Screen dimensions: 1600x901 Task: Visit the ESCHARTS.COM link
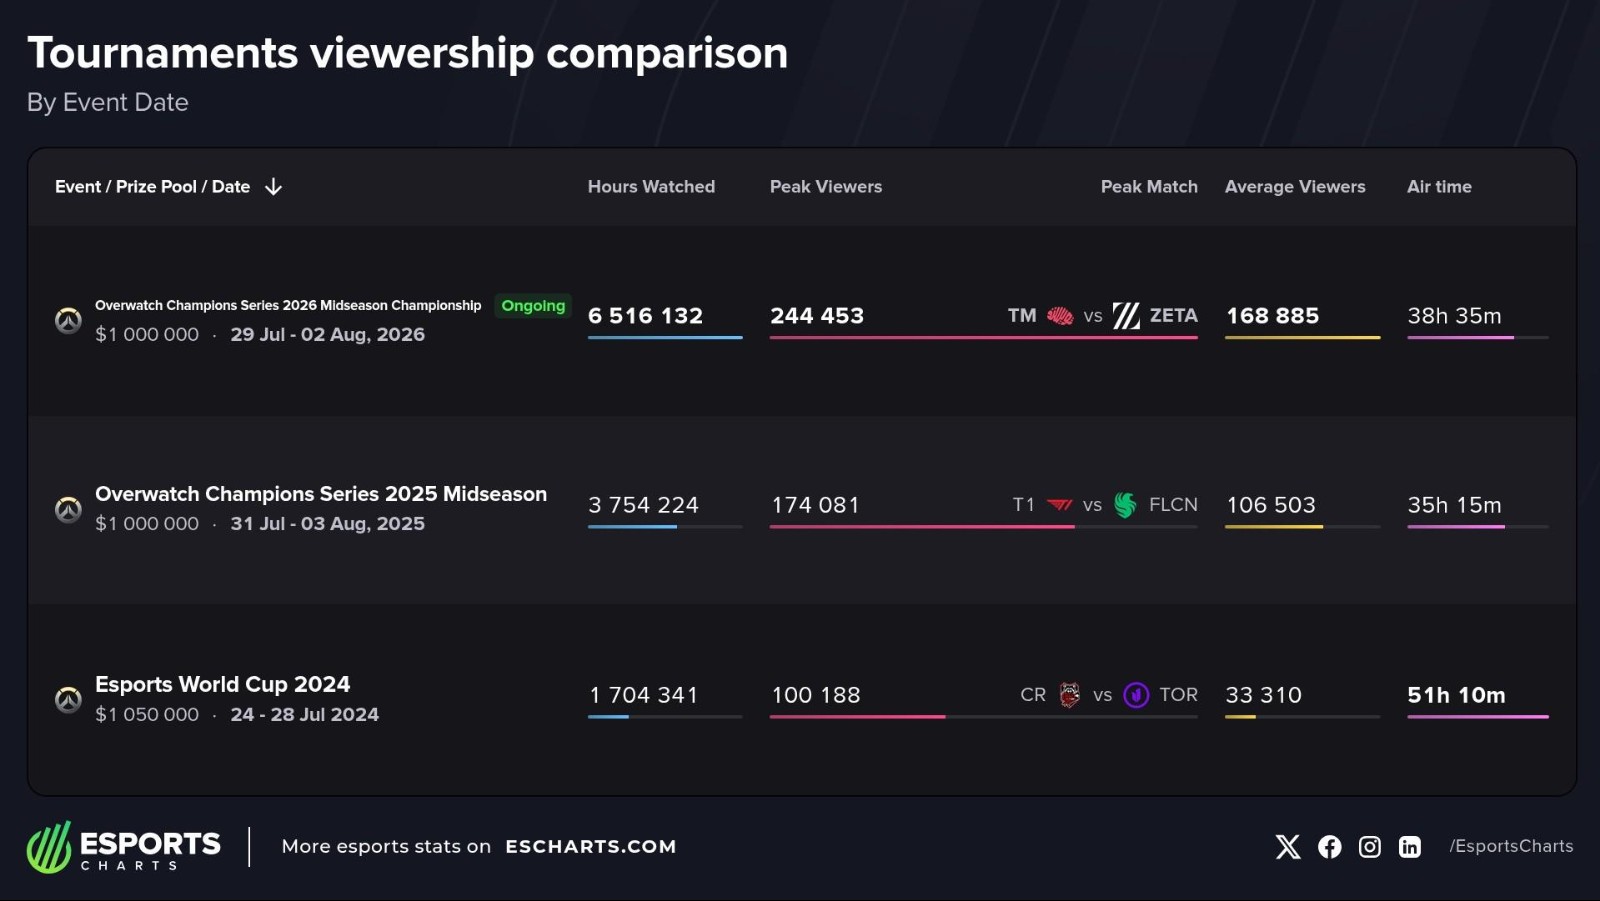tap(591, 847)
